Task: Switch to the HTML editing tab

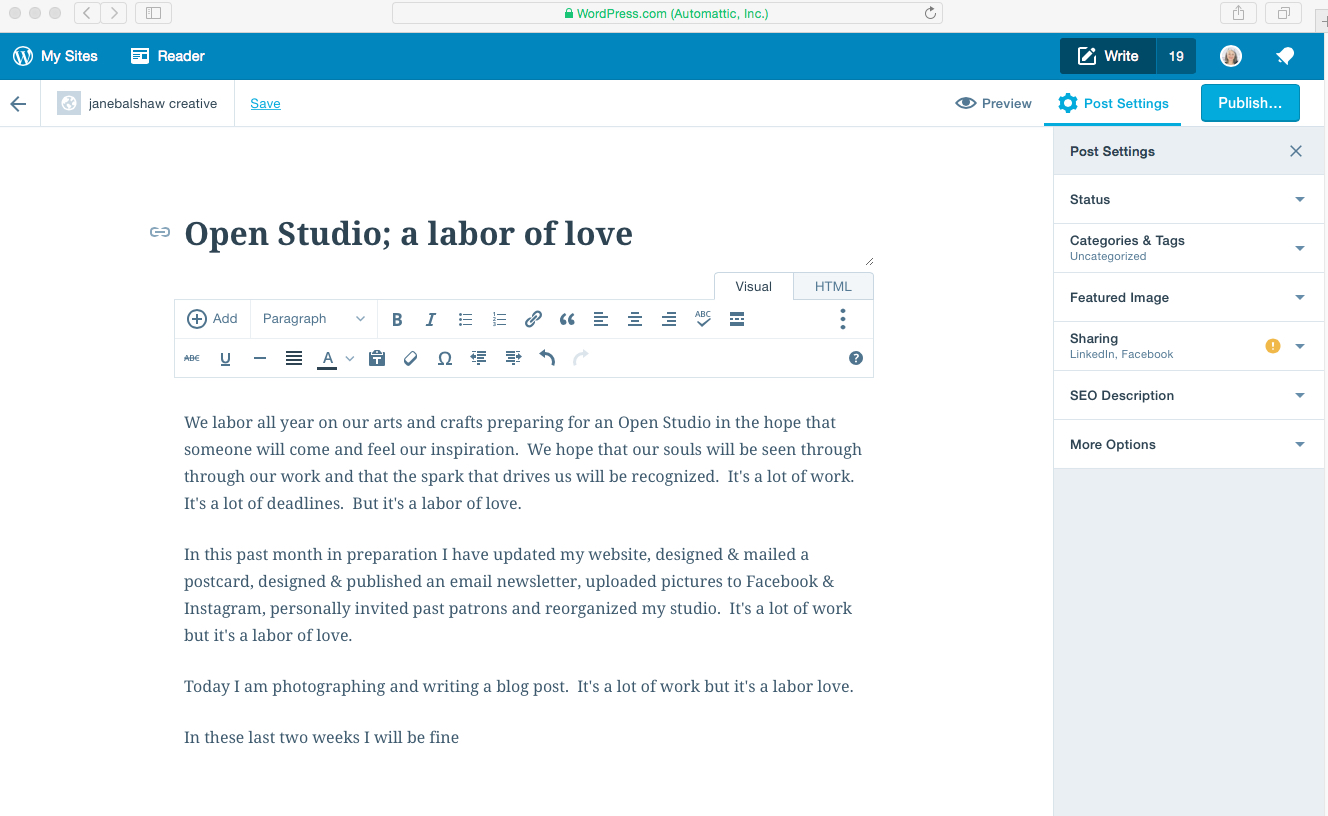Action: click(833, 286)
